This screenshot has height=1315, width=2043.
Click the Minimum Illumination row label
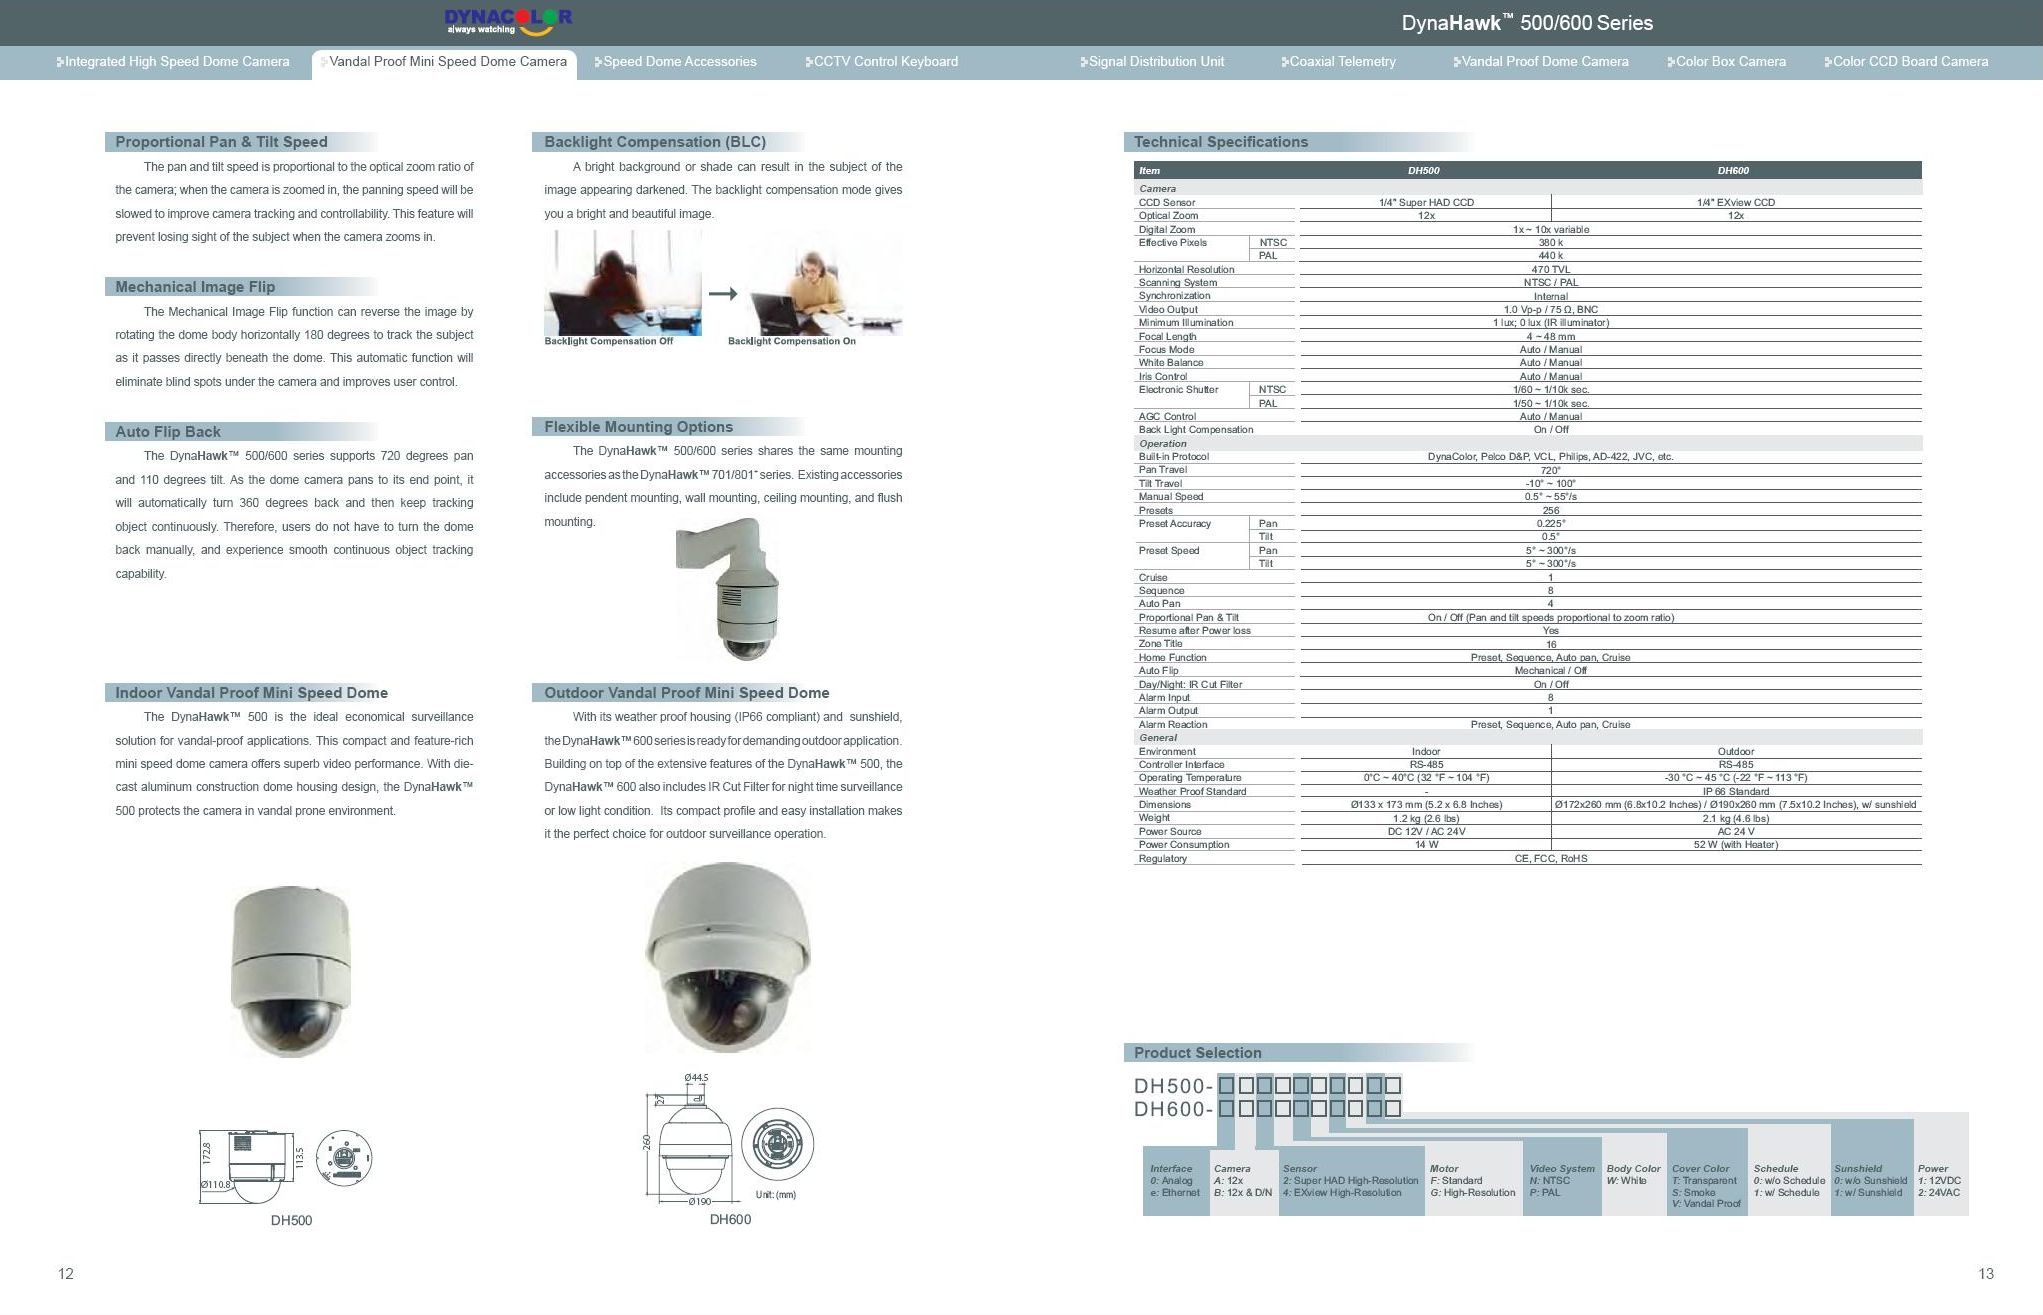[x=1186, y=323]
